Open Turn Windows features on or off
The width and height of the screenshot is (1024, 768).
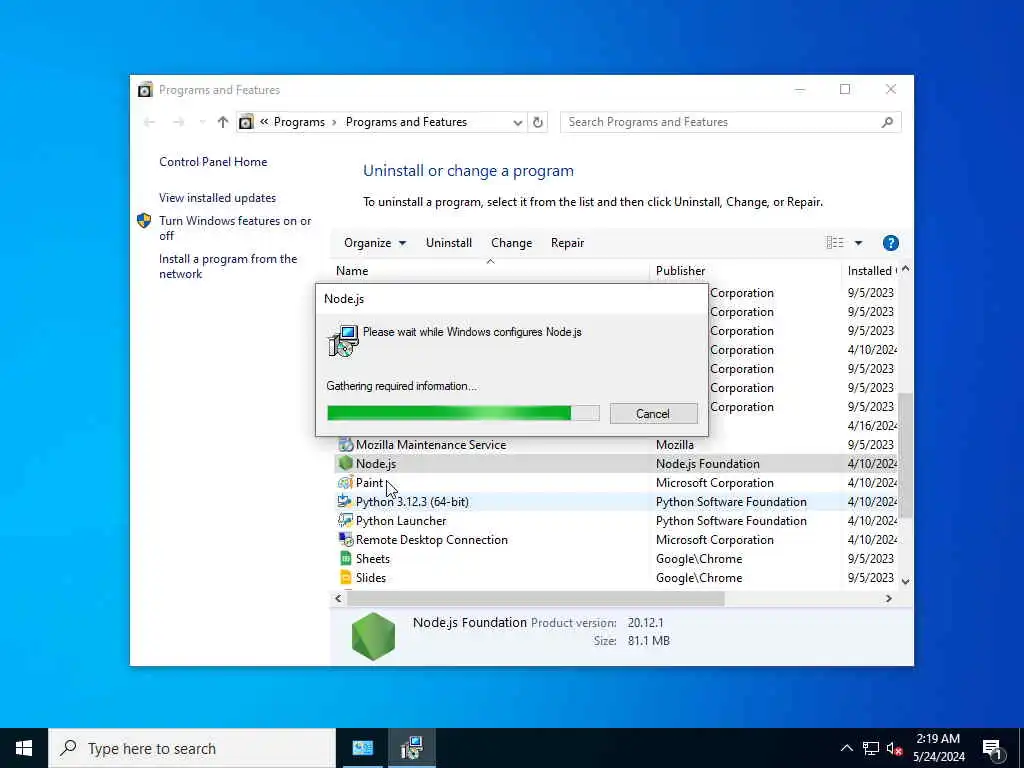pyautogui.click(x=235, y=228)
